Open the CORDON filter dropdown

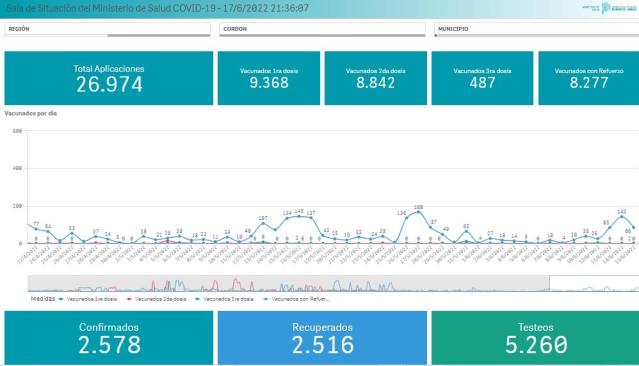tap(322, 29)
